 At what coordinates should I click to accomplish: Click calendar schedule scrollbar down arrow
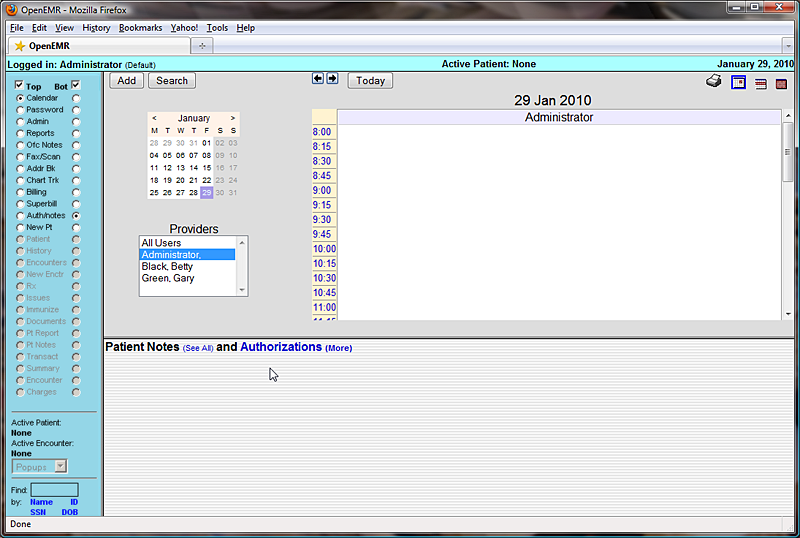(x=788, y=314)
